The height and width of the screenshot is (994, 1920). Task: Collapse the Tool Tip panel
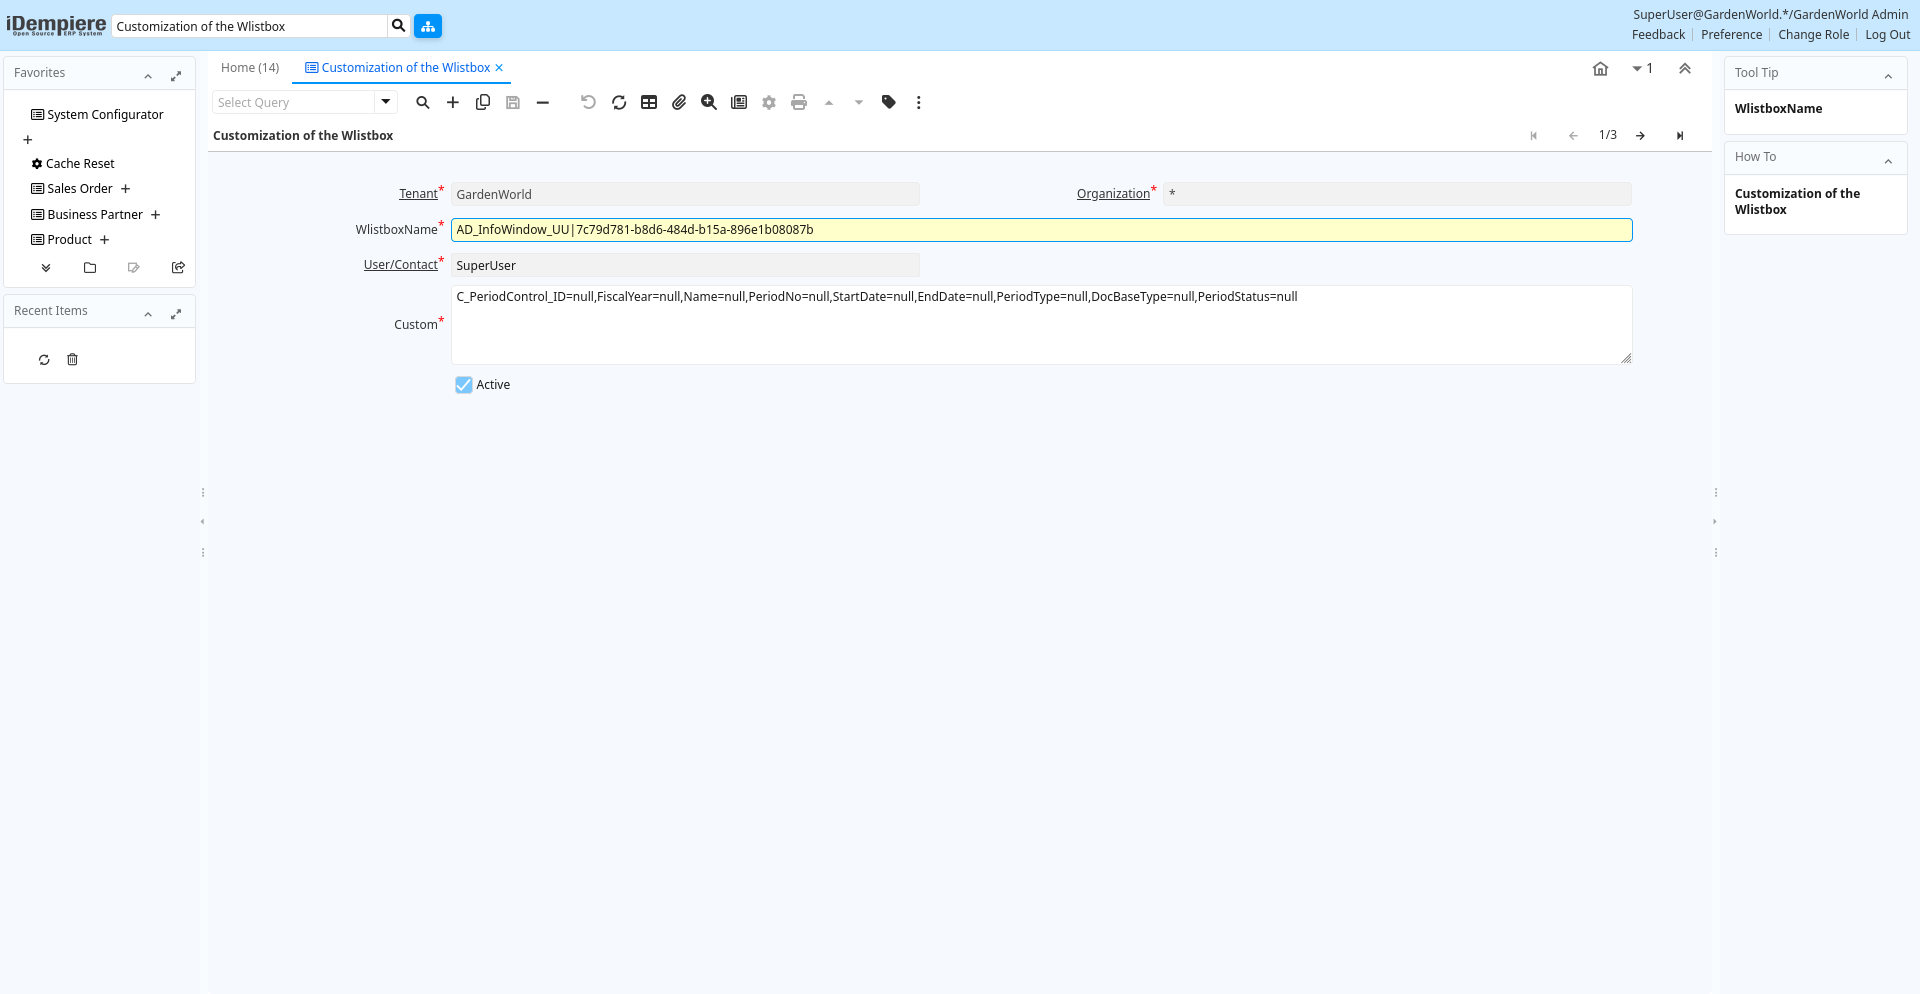(1888, 75)
